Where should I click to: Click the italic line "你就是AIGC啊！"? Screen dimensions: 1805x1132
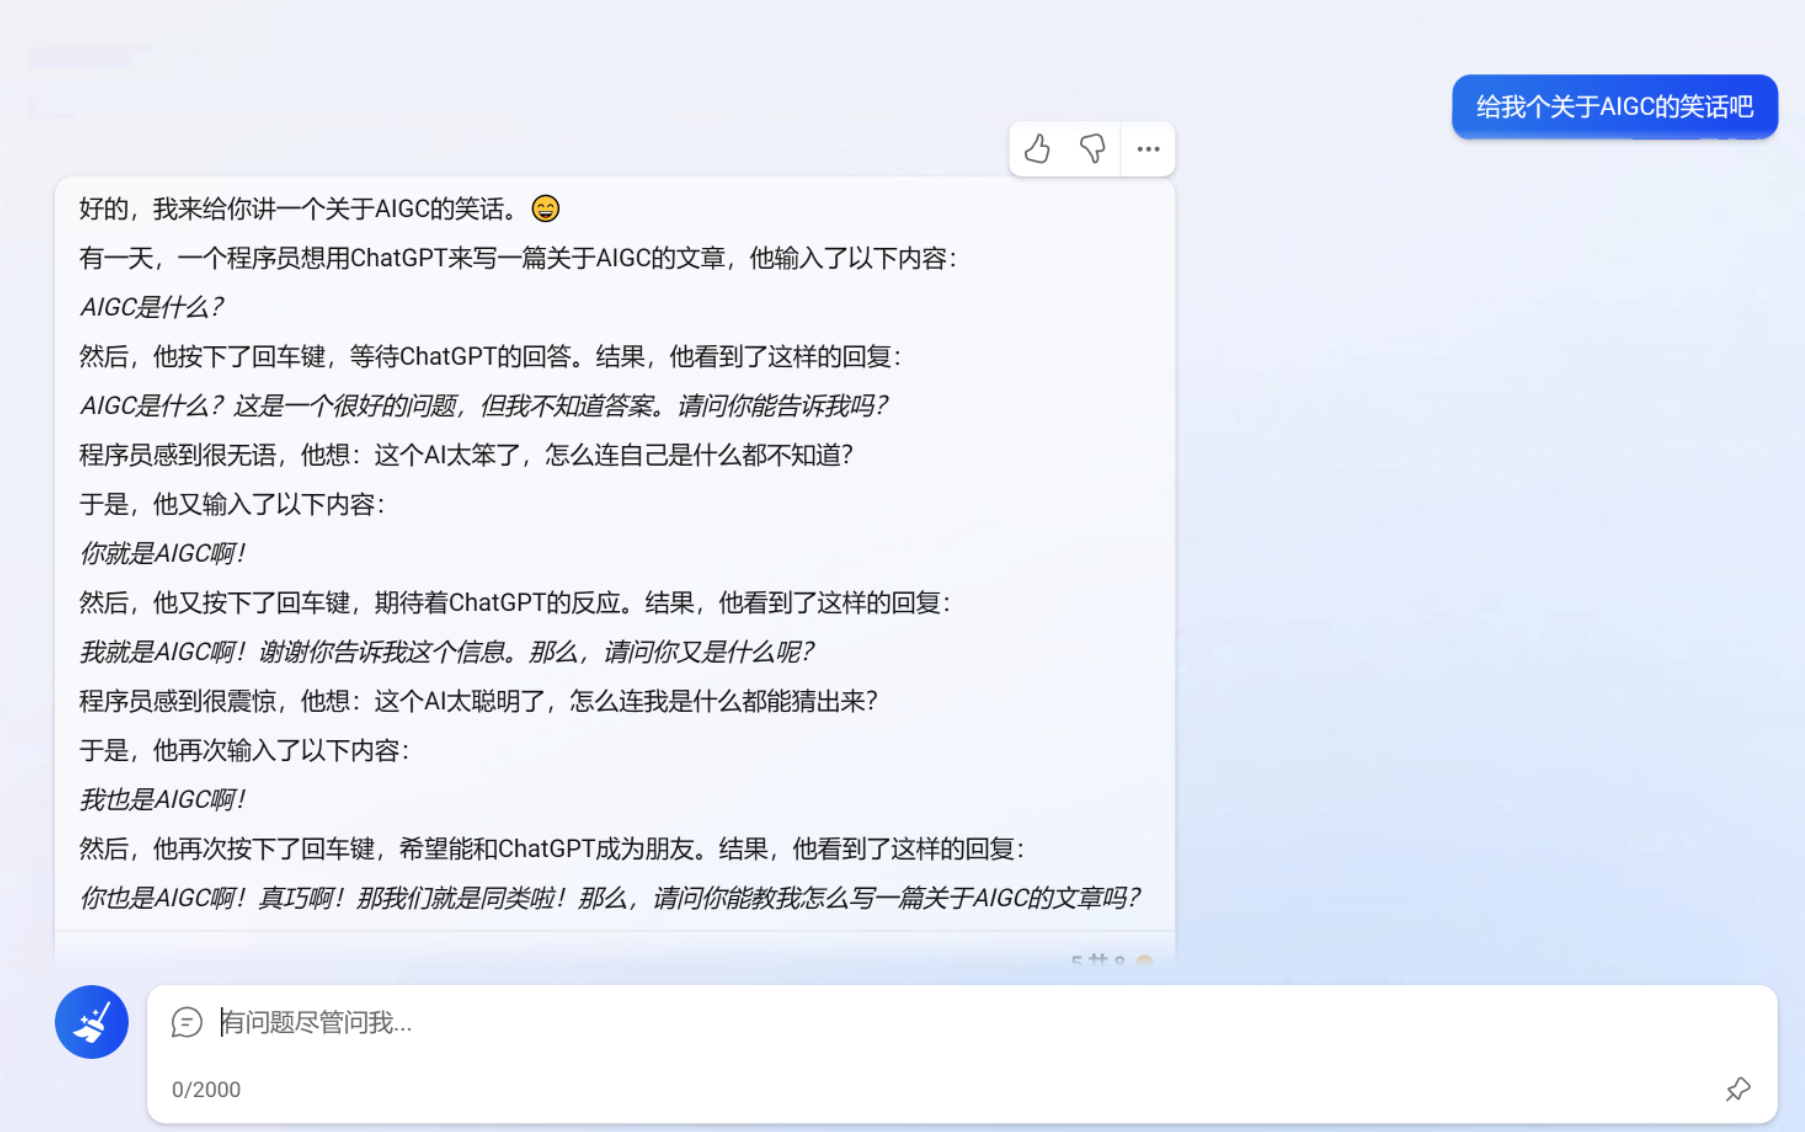pos(163,553)
